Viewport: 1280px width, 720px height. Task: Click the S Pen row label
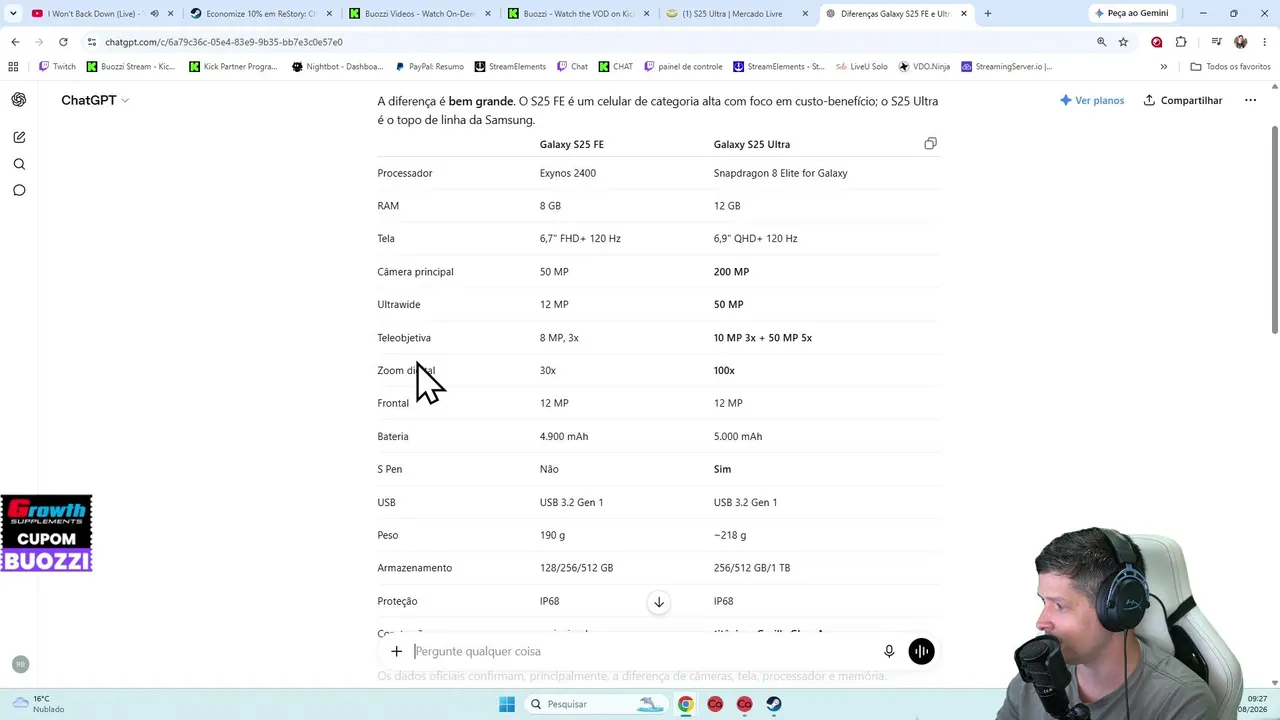click(390, 469)
